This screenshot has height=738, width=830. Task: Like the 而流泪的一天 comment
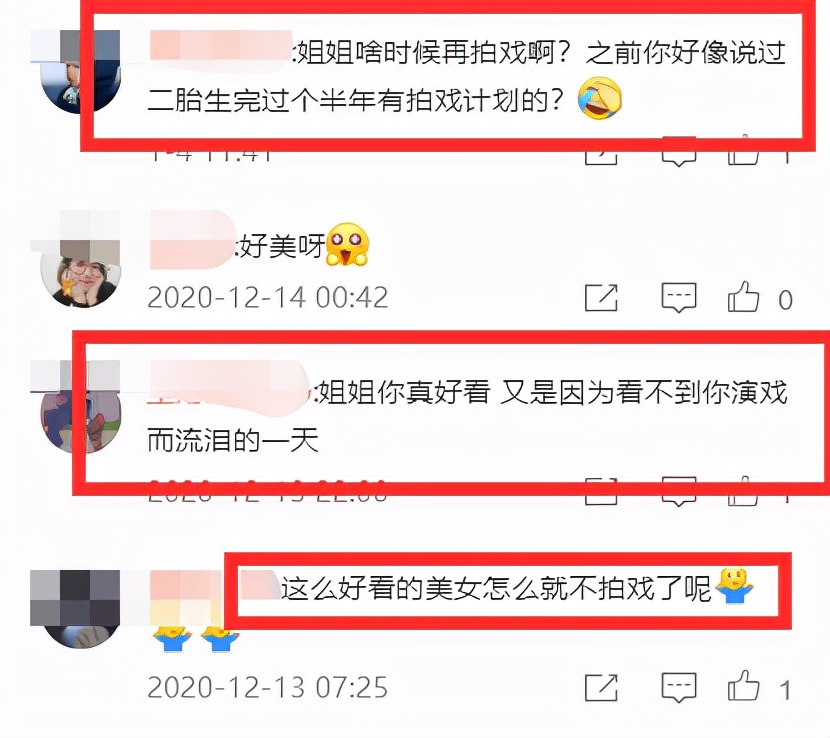coord(744,492)
